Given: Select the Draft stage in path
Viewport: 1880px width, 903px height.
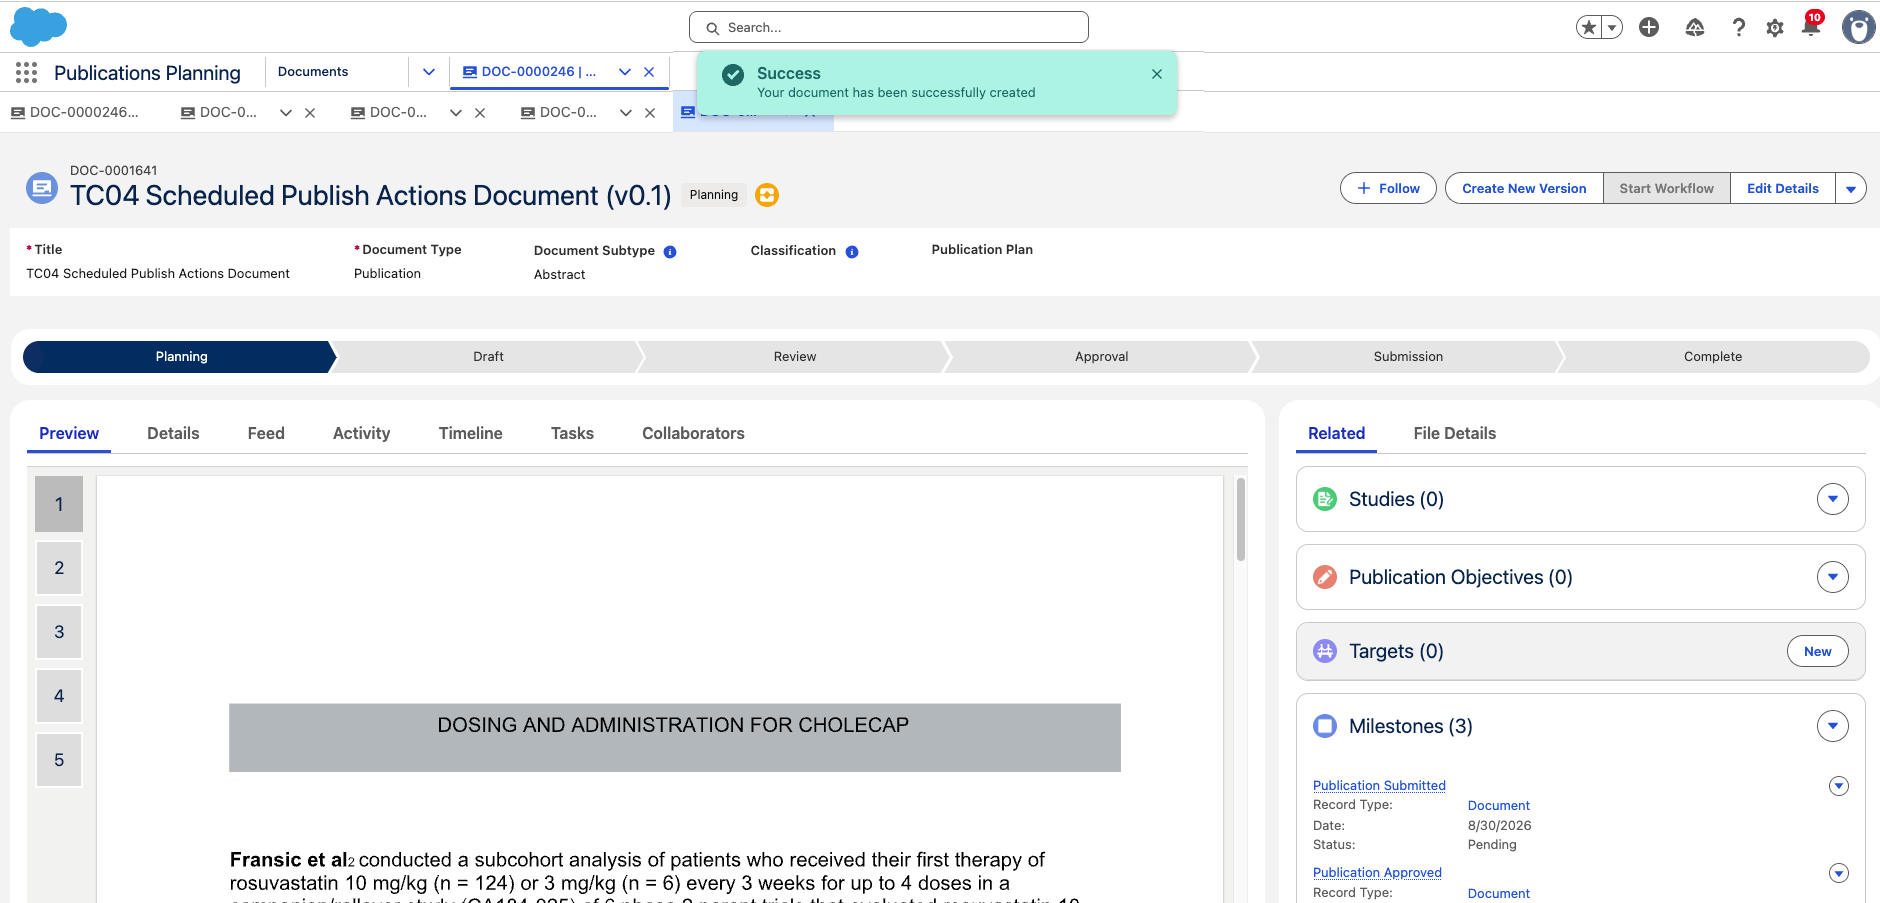Looking at the screenshot, I should click(488, 357).
